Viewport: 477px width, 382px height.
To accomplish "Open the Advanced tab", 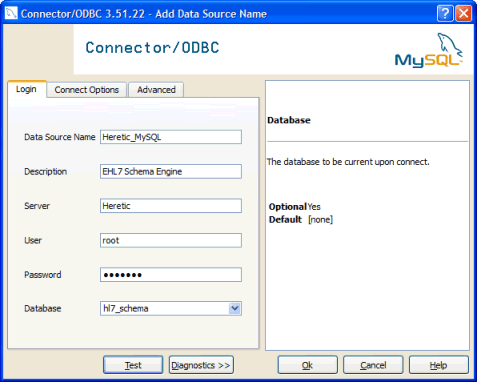I will (156, 90).
